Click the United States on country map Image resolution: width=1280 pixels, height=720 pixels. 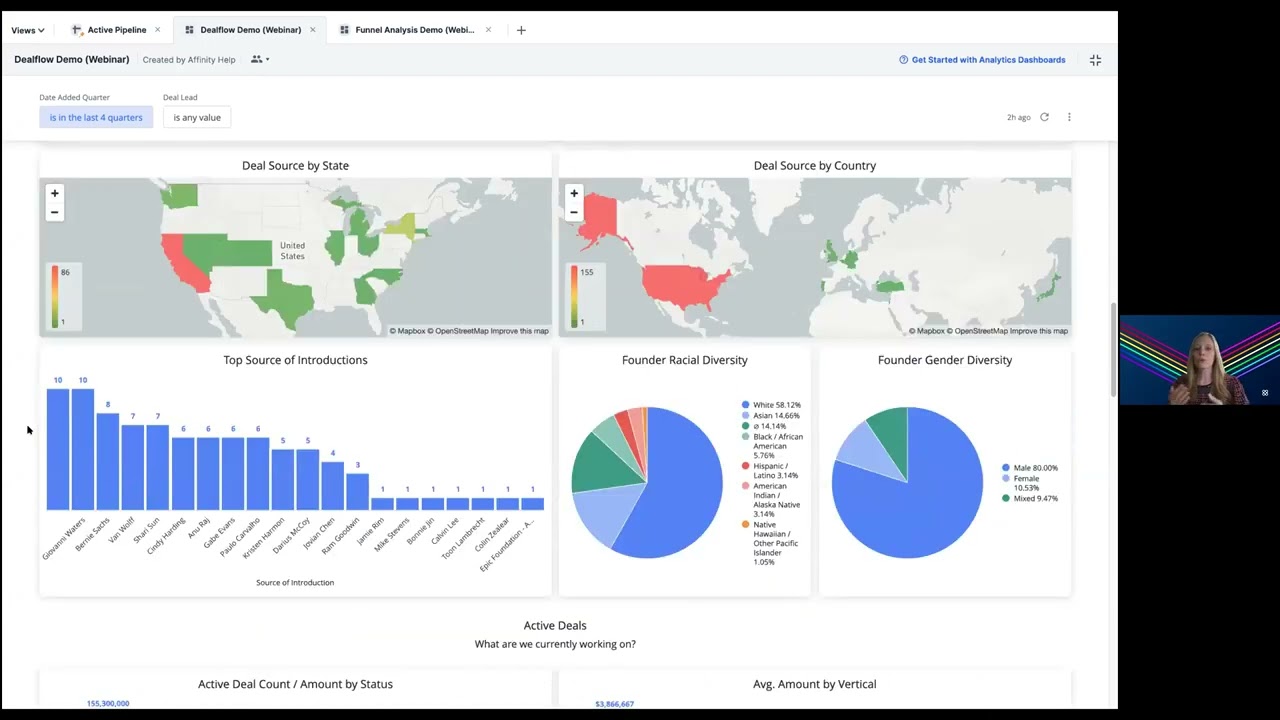[x=685, y=285]
